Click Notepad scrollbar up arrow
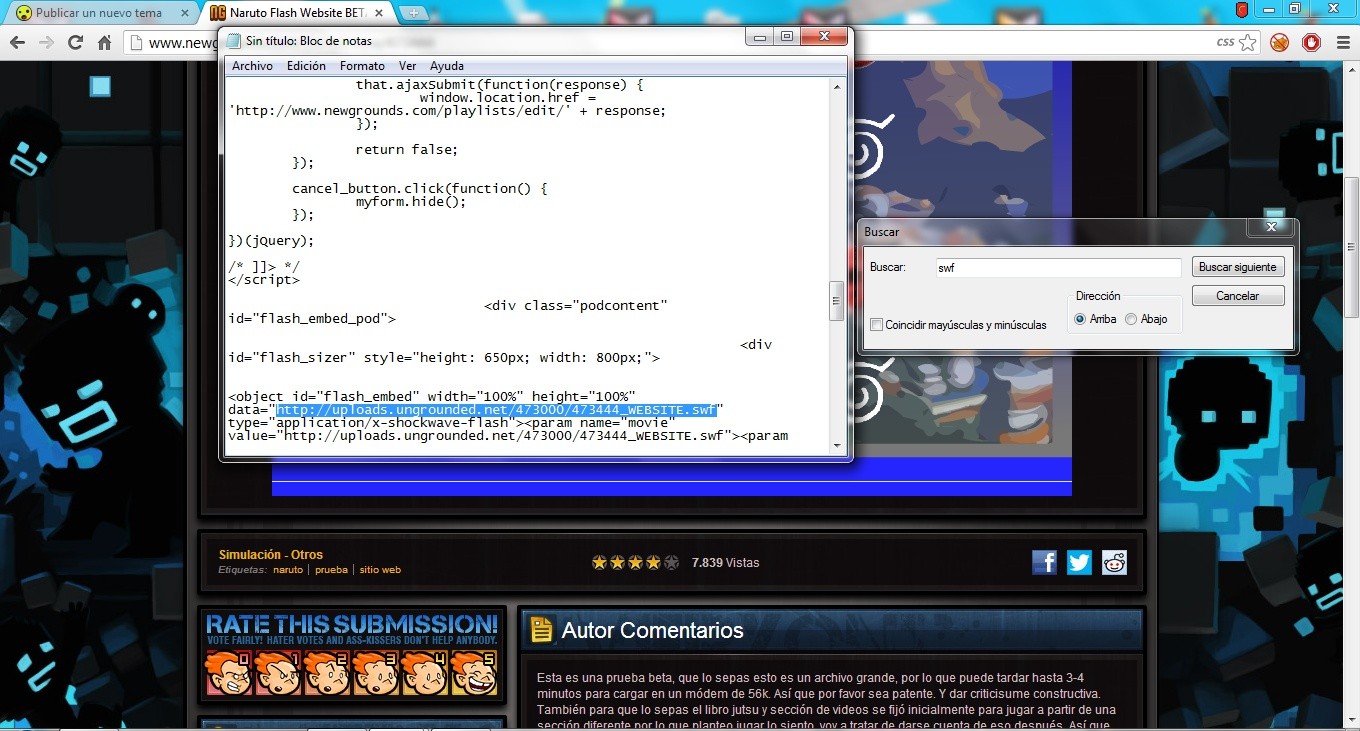This screenshot has height=731, width=1360. 837,87
